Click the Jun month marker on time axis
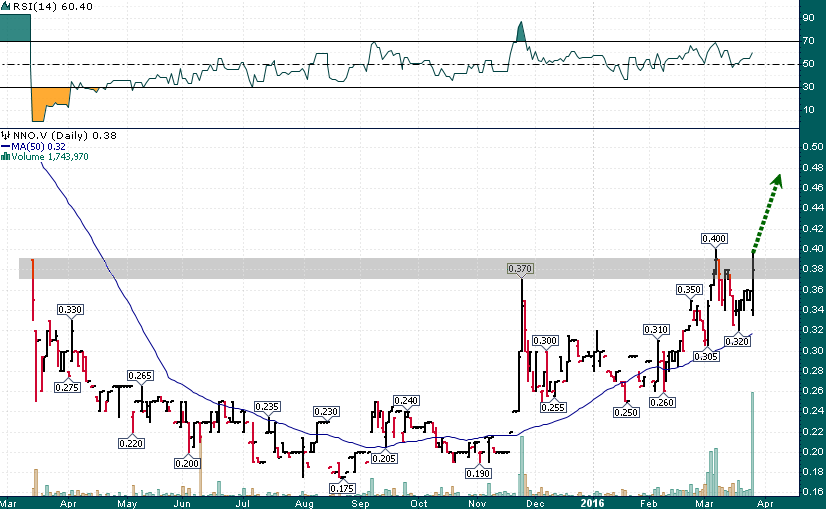This screenshot has width=826, height=509. click(x=182, y=503)
